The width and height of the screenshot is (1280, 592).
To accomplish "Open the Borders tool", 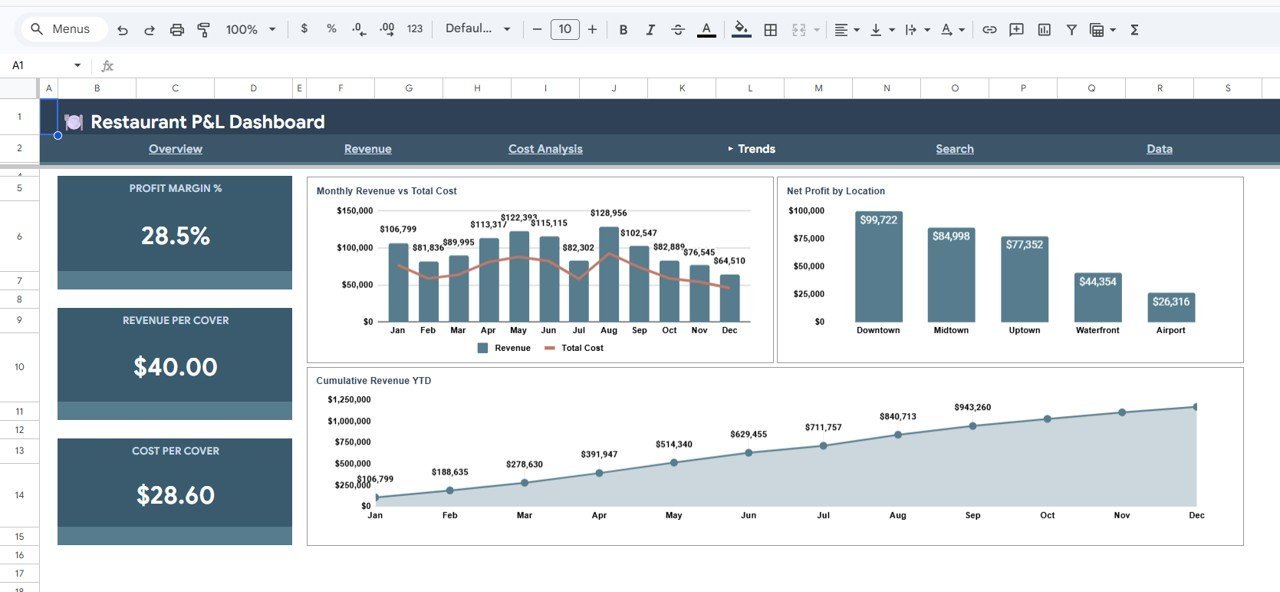I will 770,30.
